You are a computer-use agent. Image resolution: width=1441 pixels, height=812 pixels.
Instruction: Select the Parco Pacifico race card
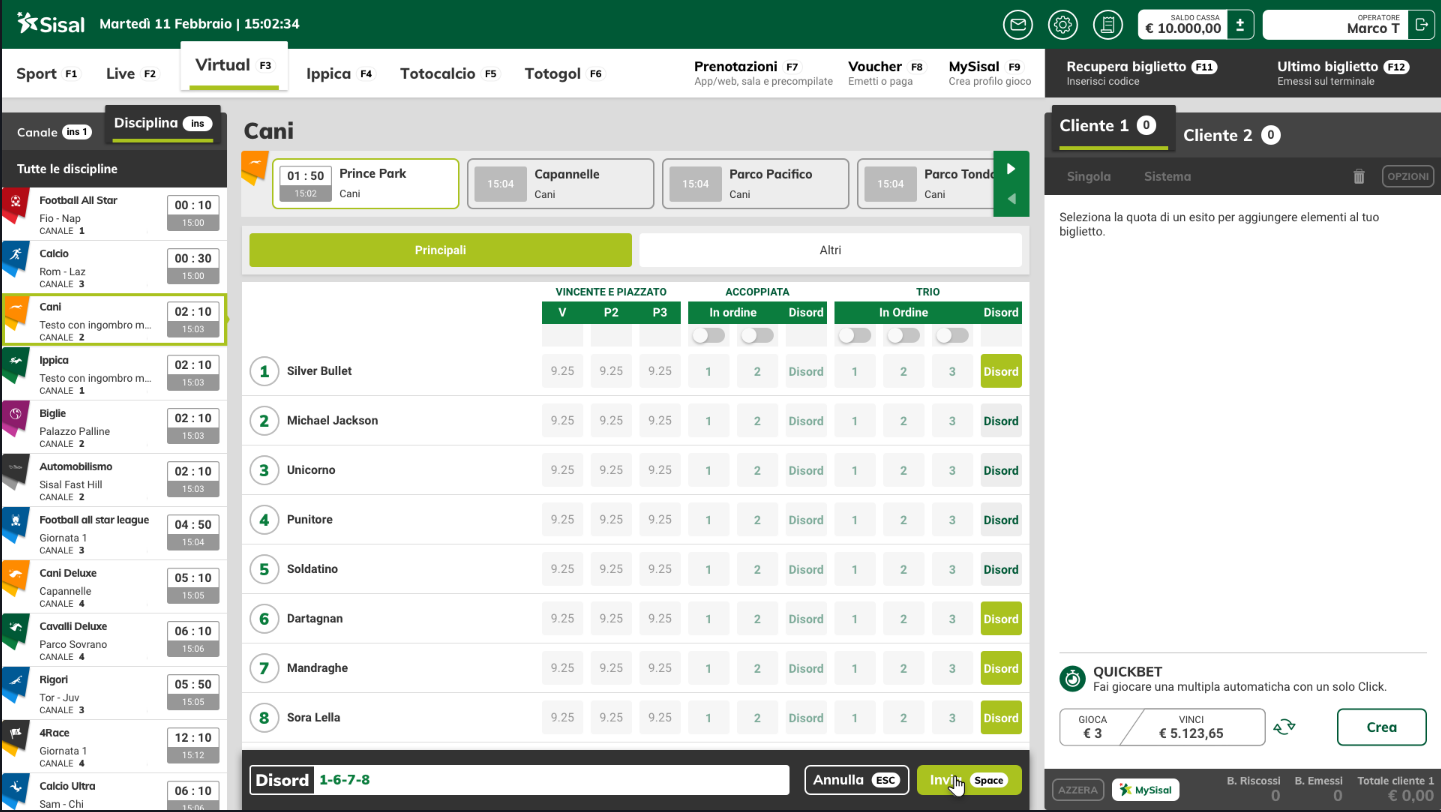pyautogui.click(x=755, y=184)
